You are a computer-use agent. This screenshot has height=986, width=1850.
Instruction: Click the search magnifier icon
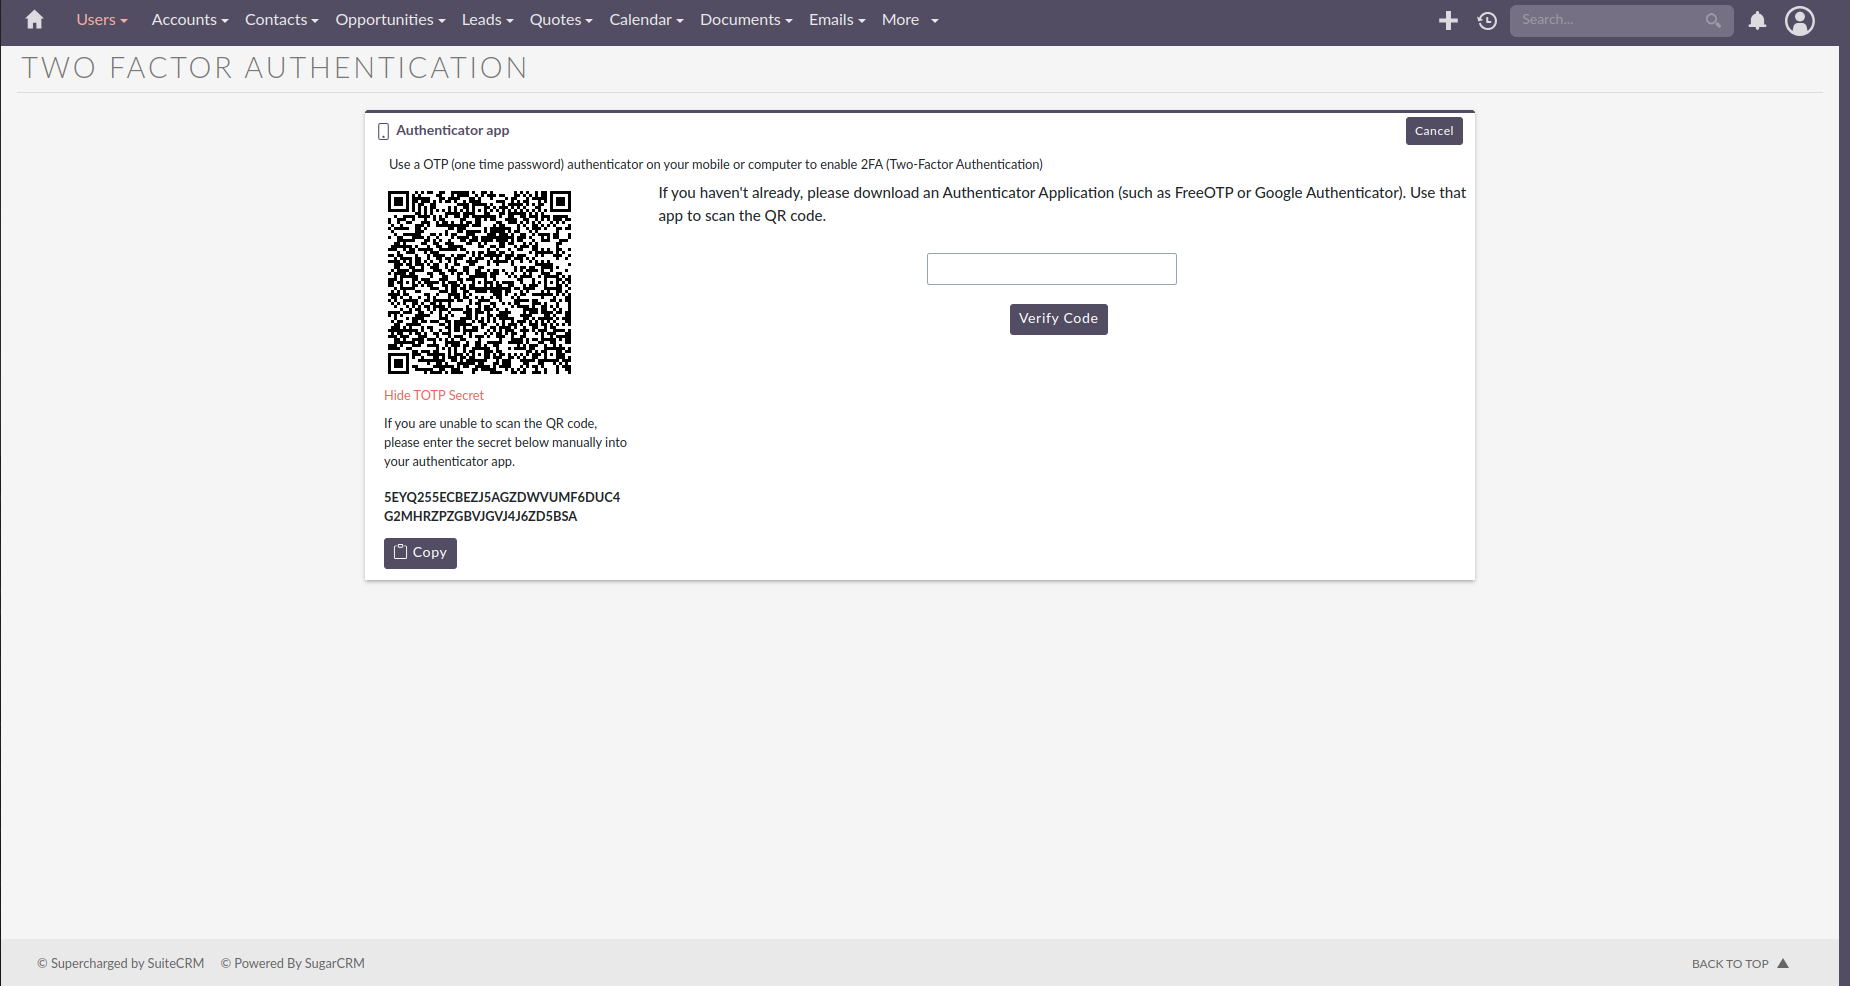click(1712, 20)
